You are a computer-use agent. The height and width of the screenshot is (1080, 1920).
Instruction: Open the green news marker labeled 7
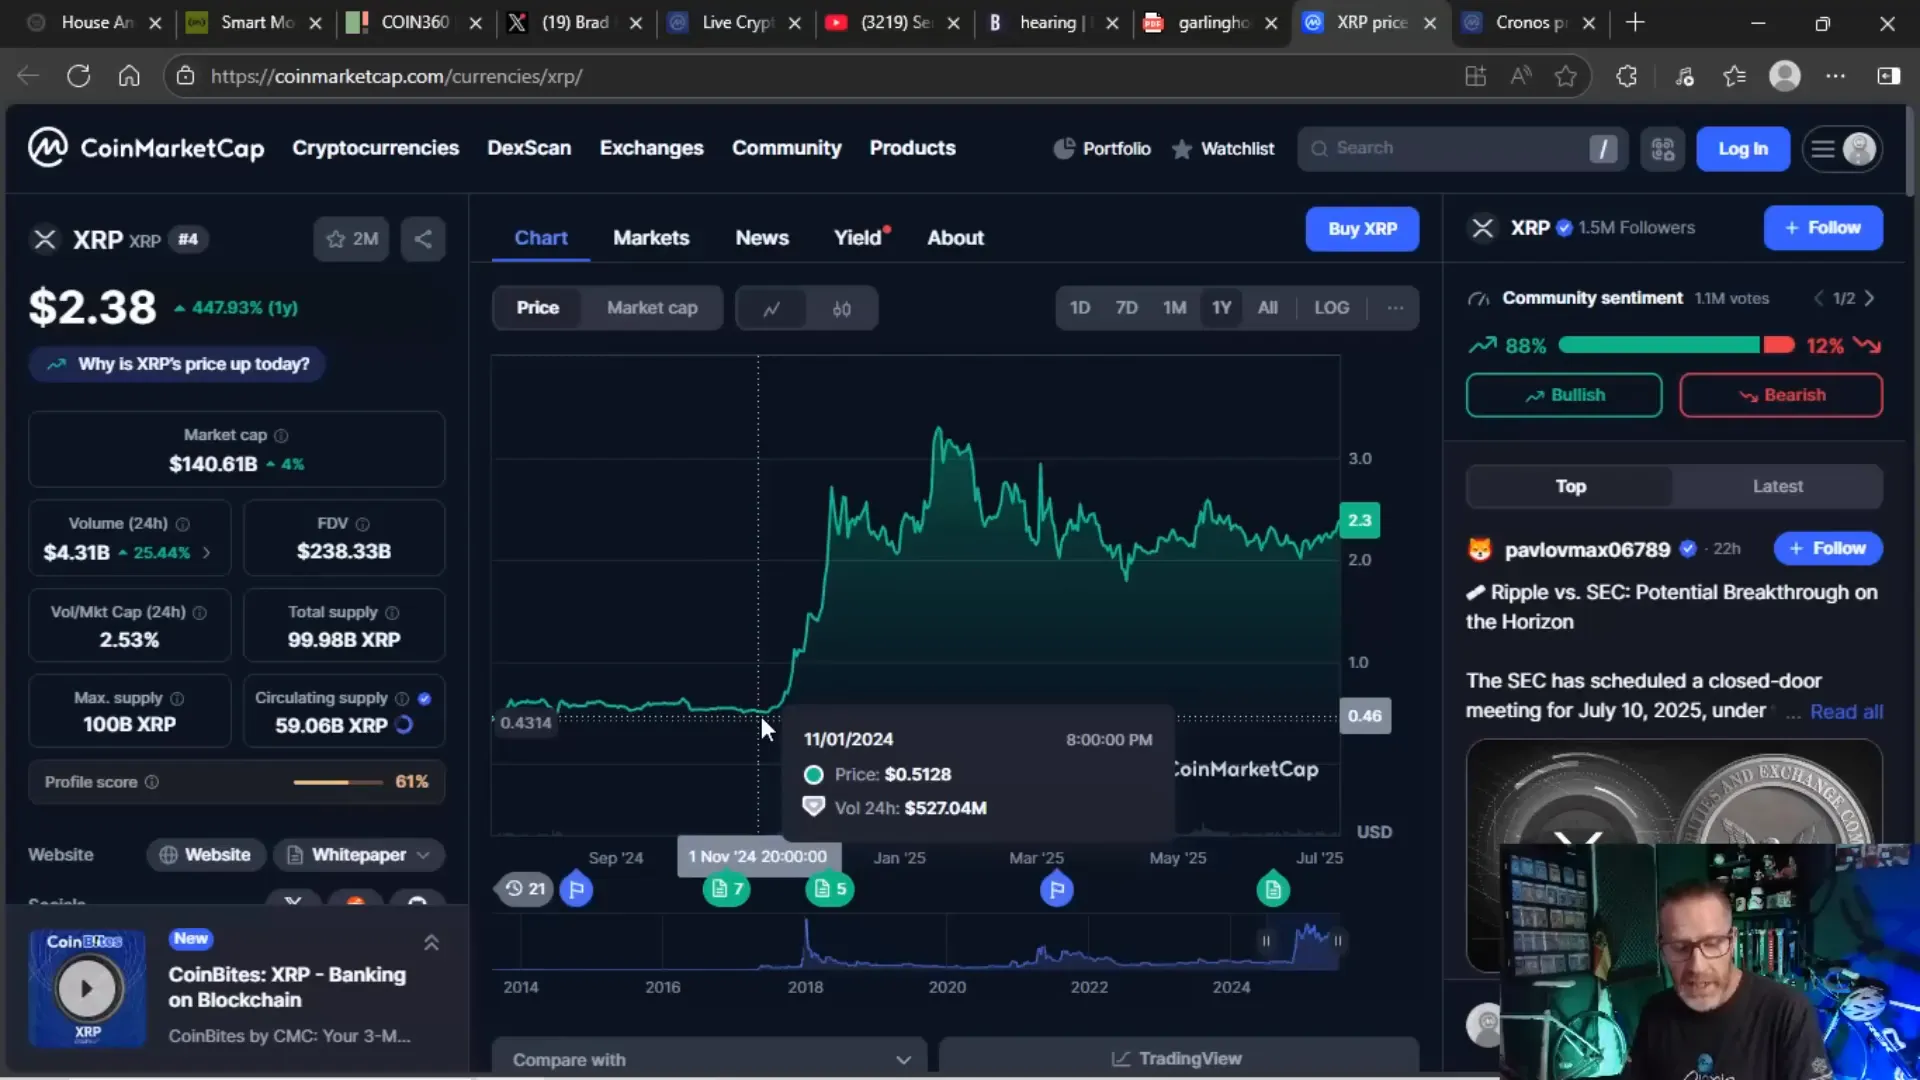tap(727, 889)
